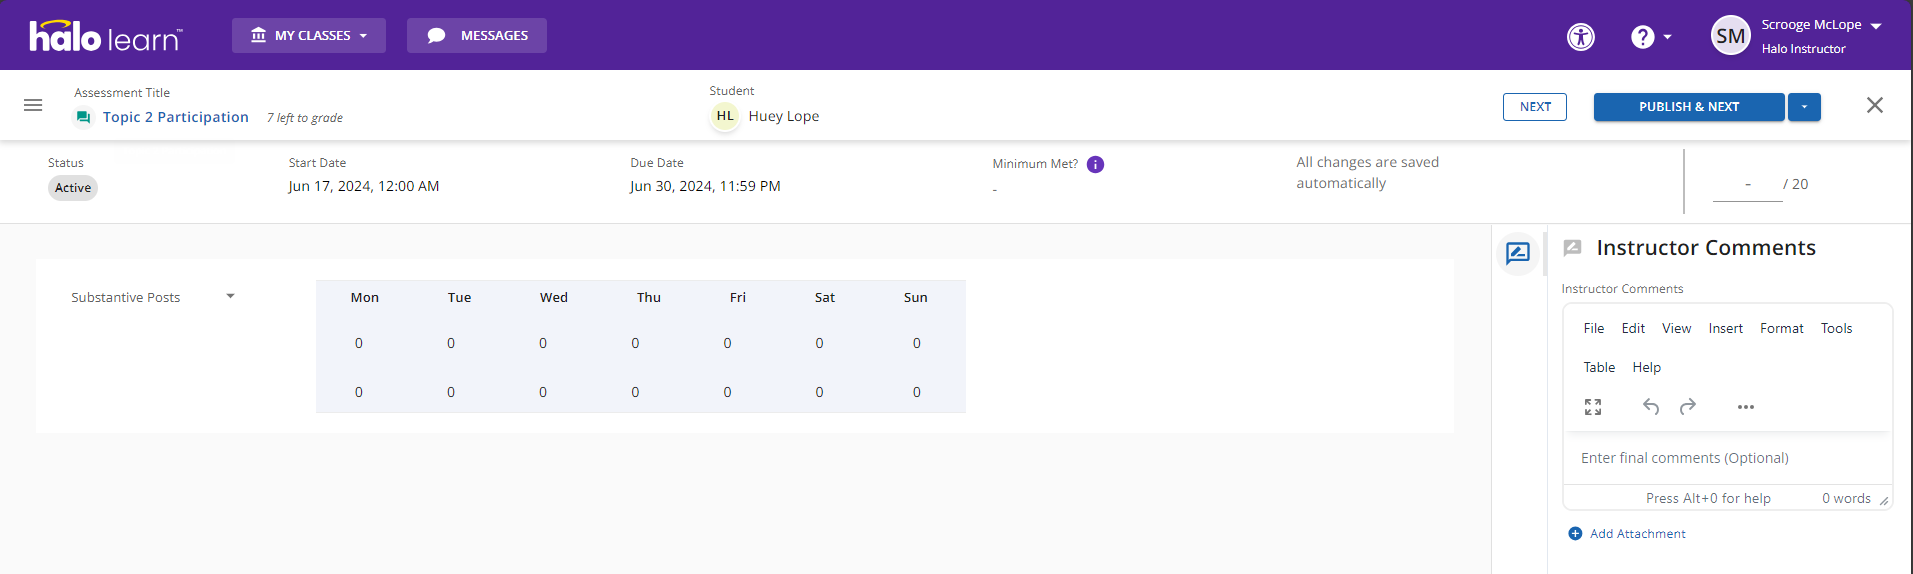
Task: Click the Minimum Met info icon
Action: tap(1095, 165)
